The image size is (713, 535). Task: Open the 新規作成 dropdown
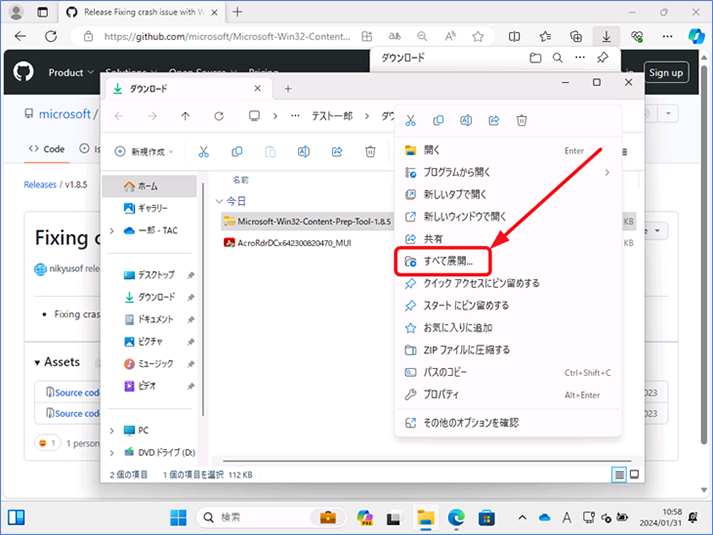144,152
